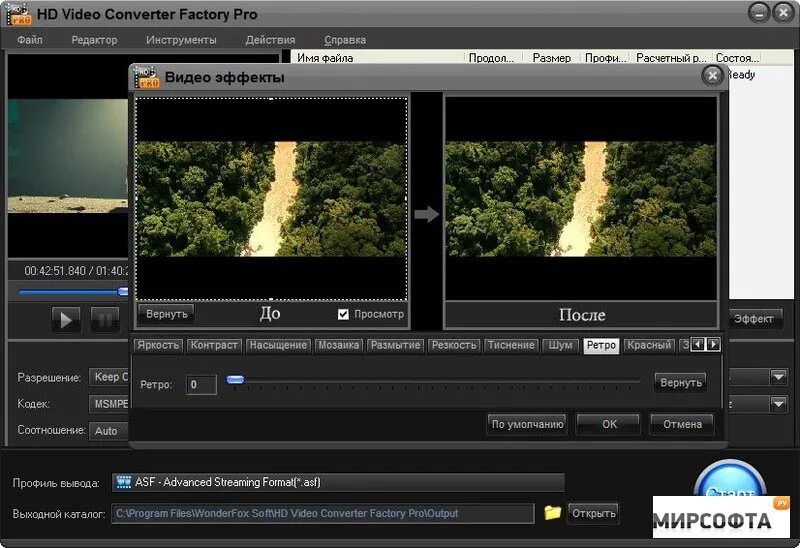The width and height of the screenshot is (800, 548).
Task: Click the main window playback seek handle
Action: click(x=123, y=291)
